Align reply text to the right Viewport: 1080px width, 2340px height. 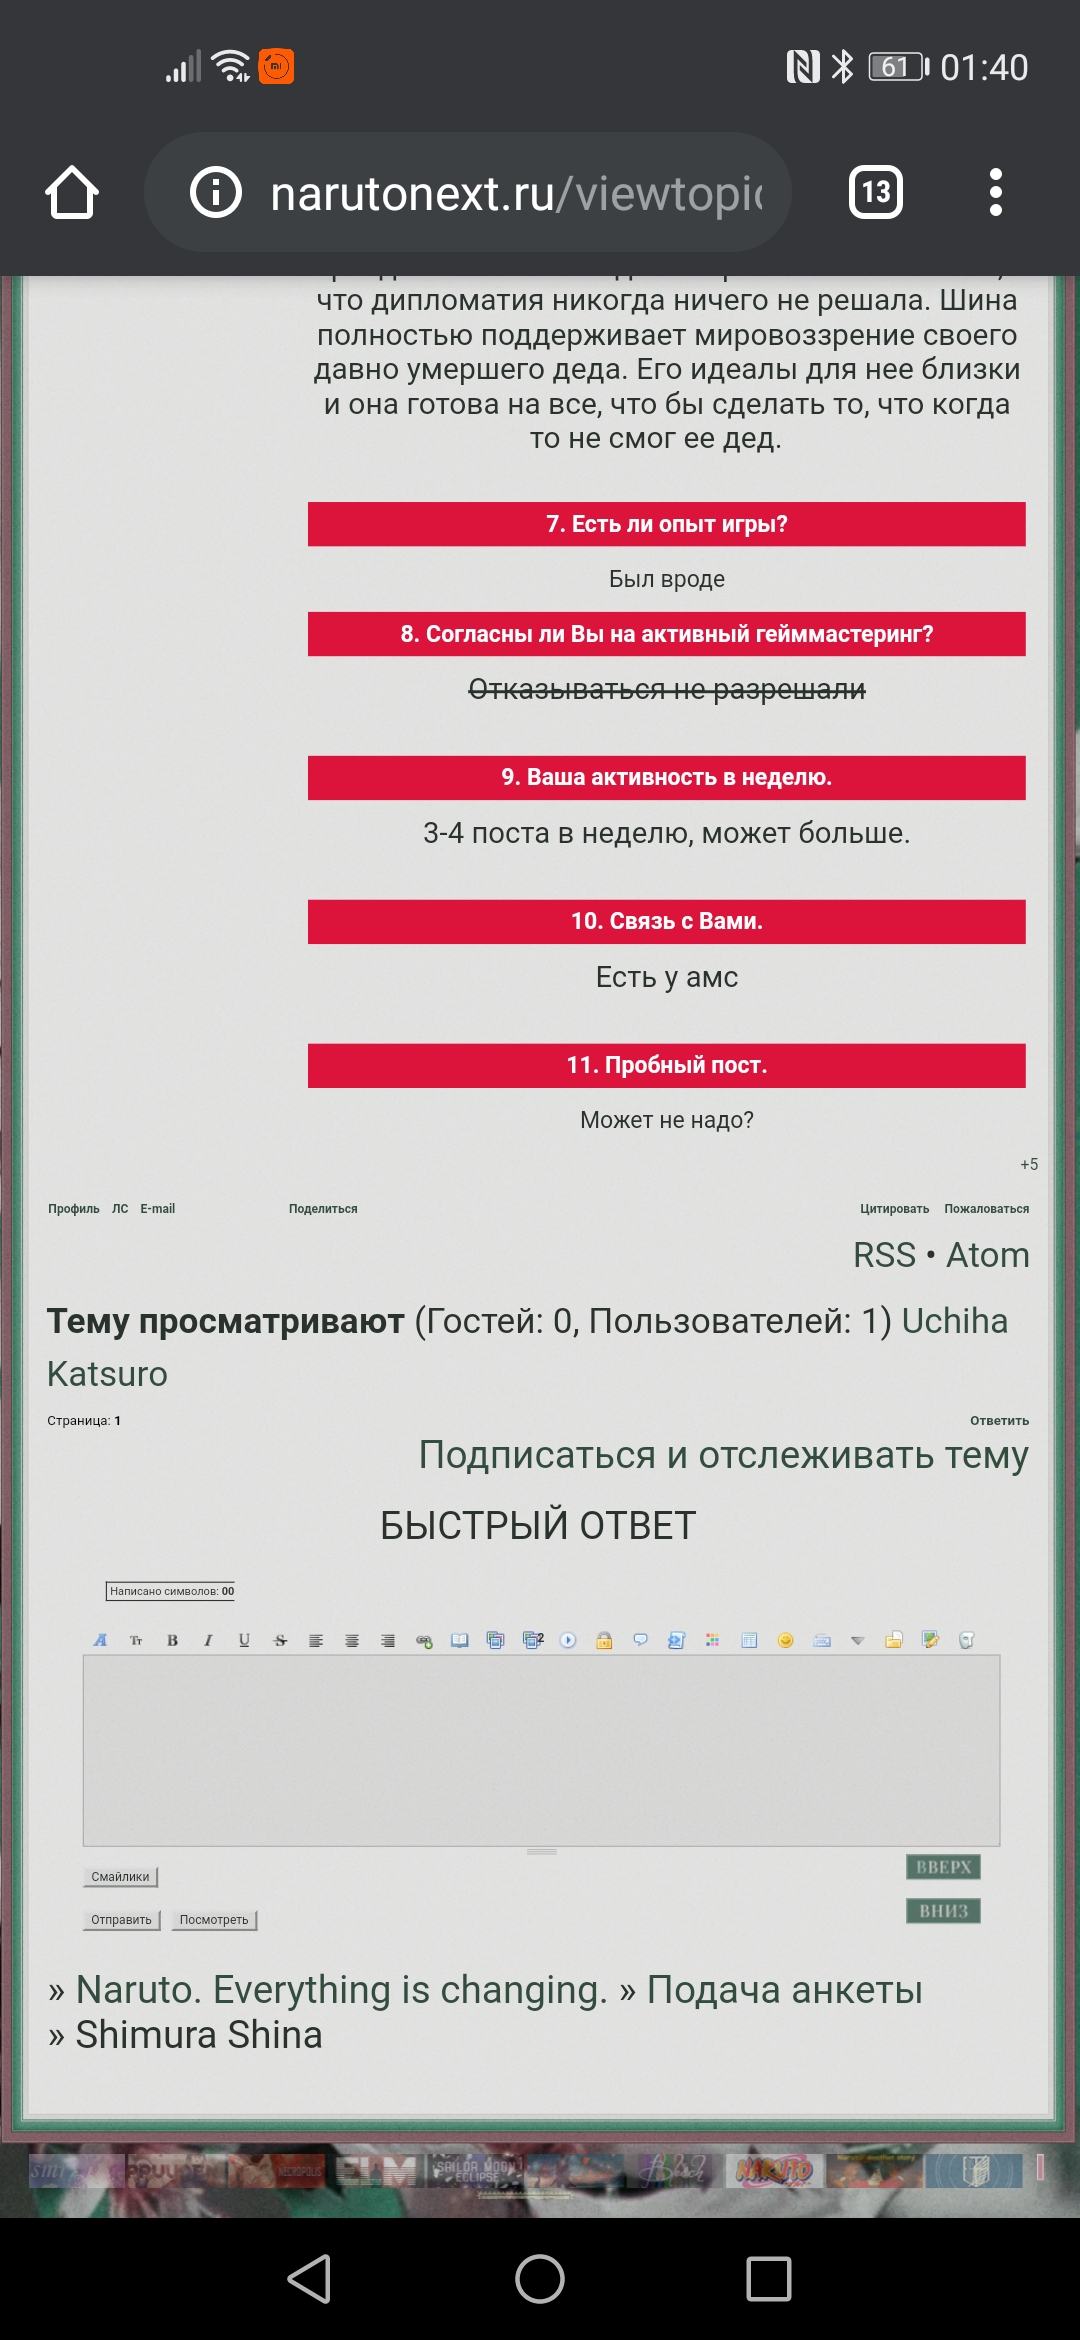tap(388, 1640)
